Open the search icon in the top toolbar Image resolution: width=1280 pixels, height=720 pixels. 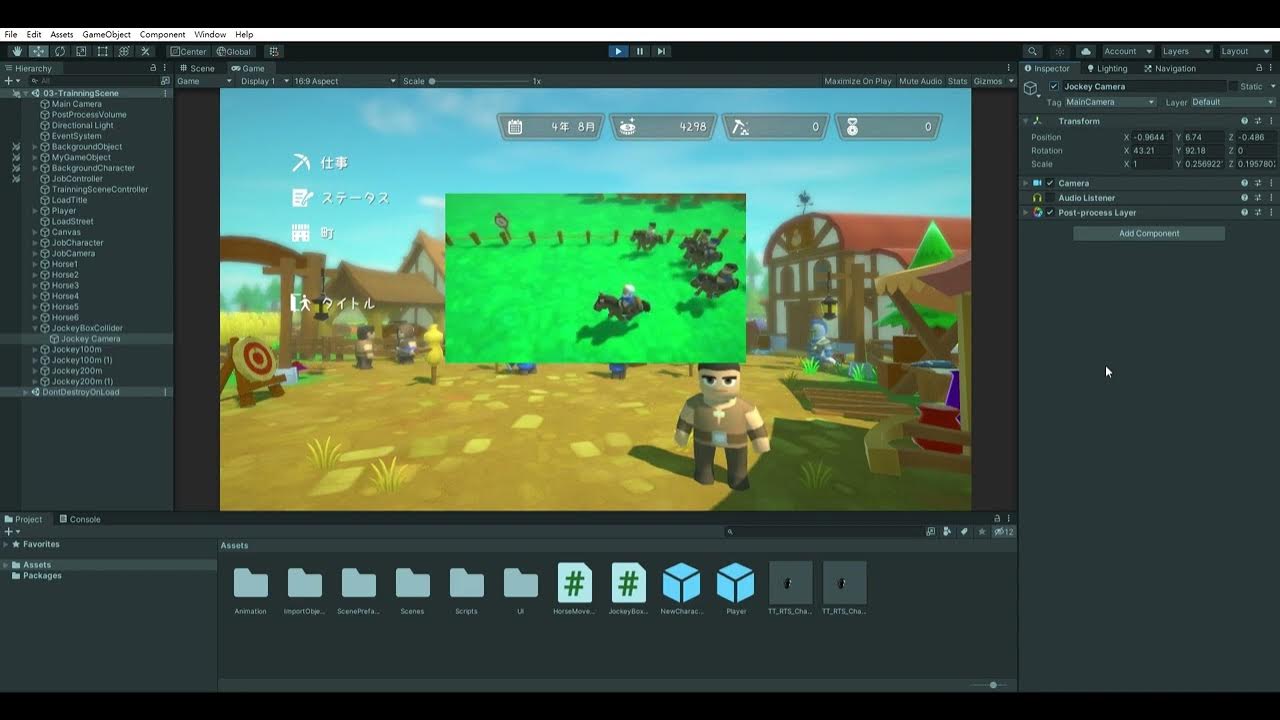pyautogui.click(x=1033, y=51)
